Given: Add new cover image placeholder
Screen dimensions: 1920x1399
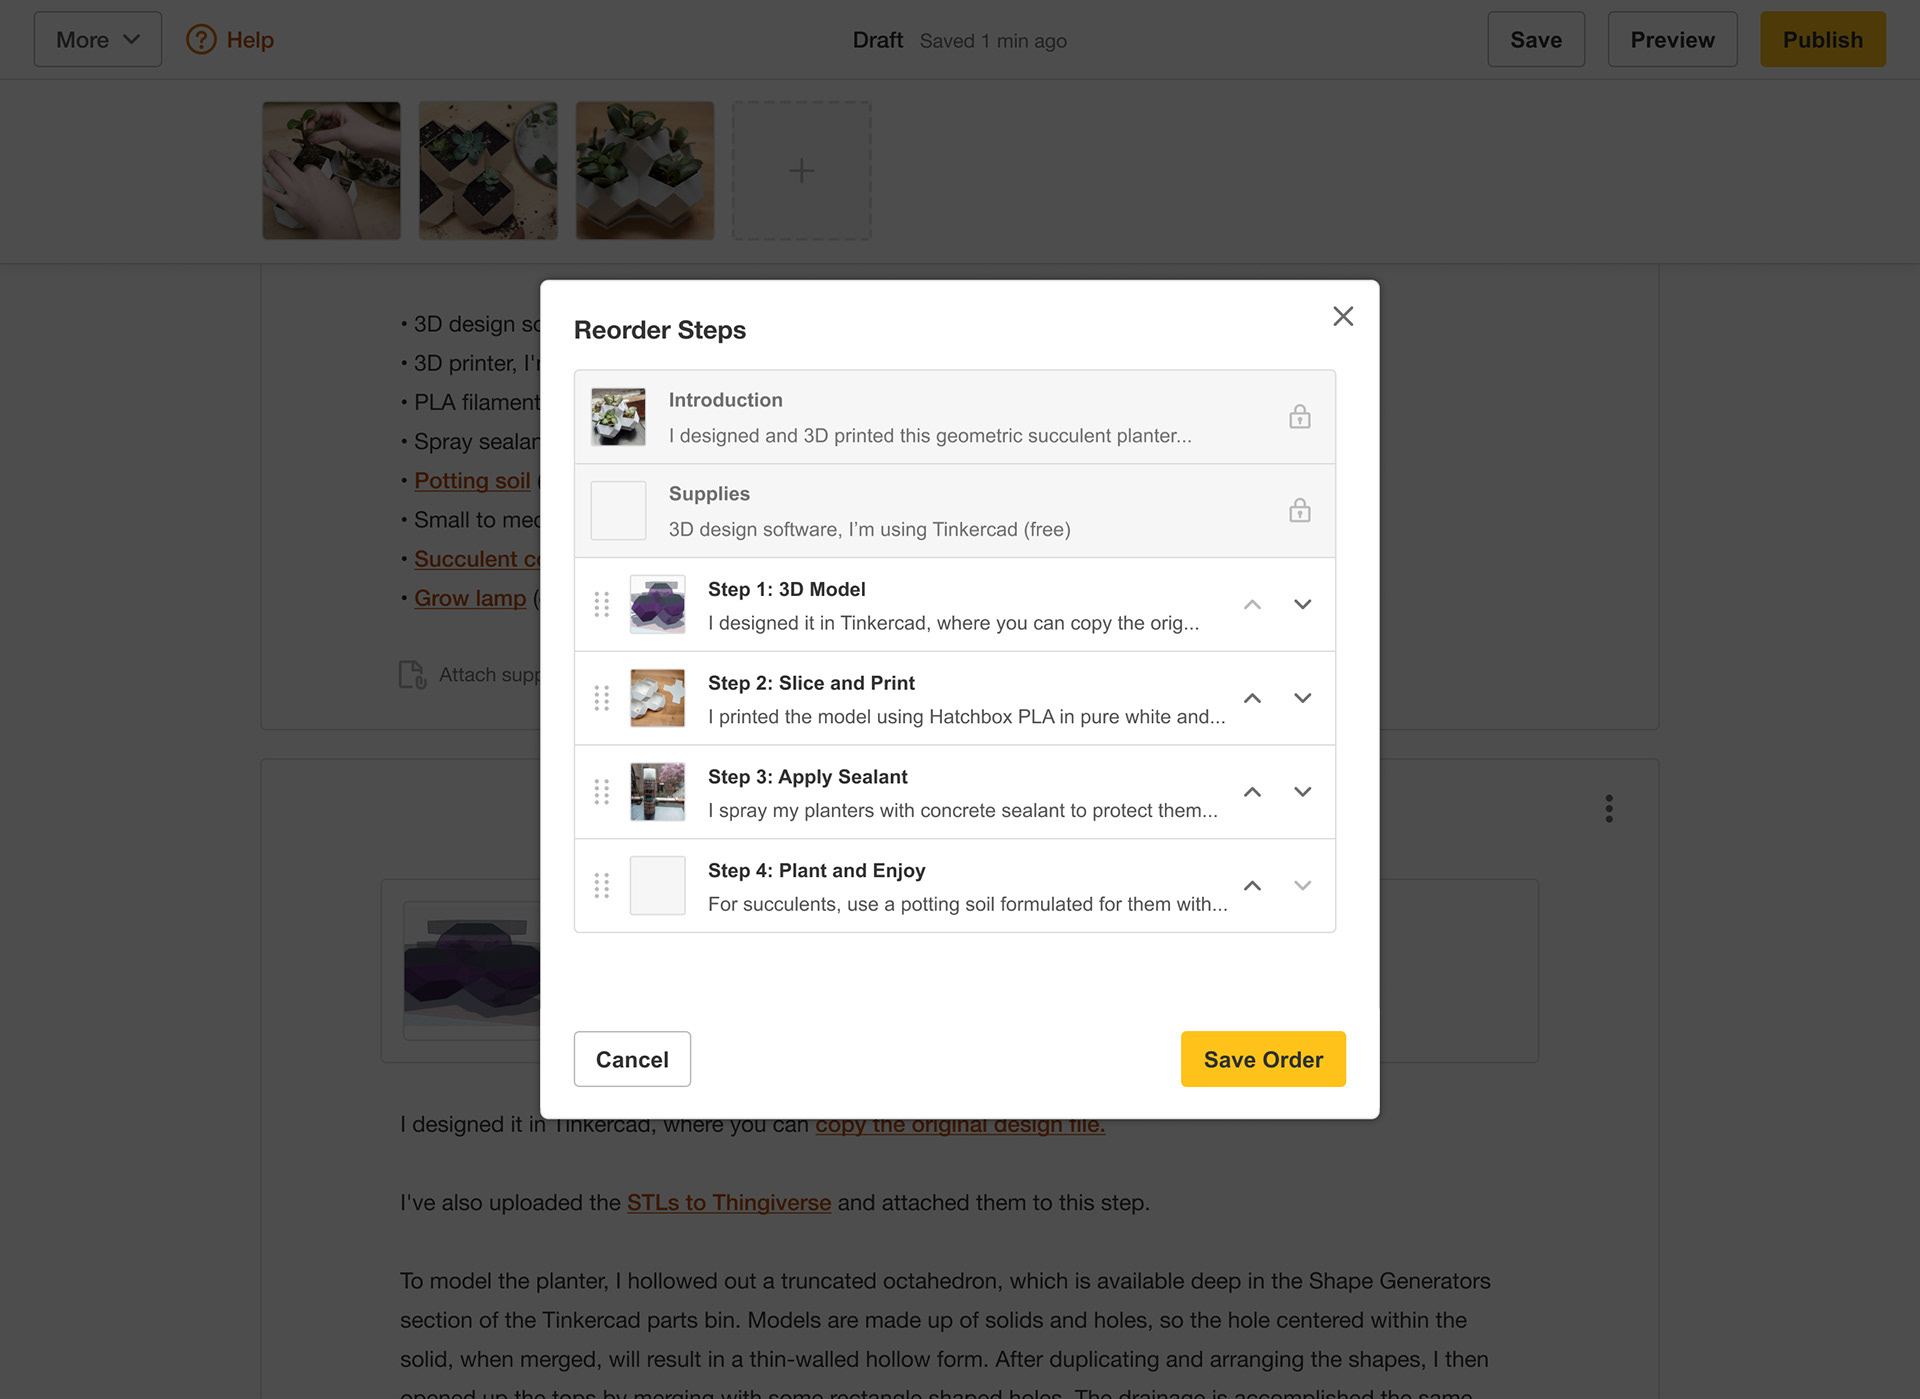Looking at the screenshot, I should point(801,170).
